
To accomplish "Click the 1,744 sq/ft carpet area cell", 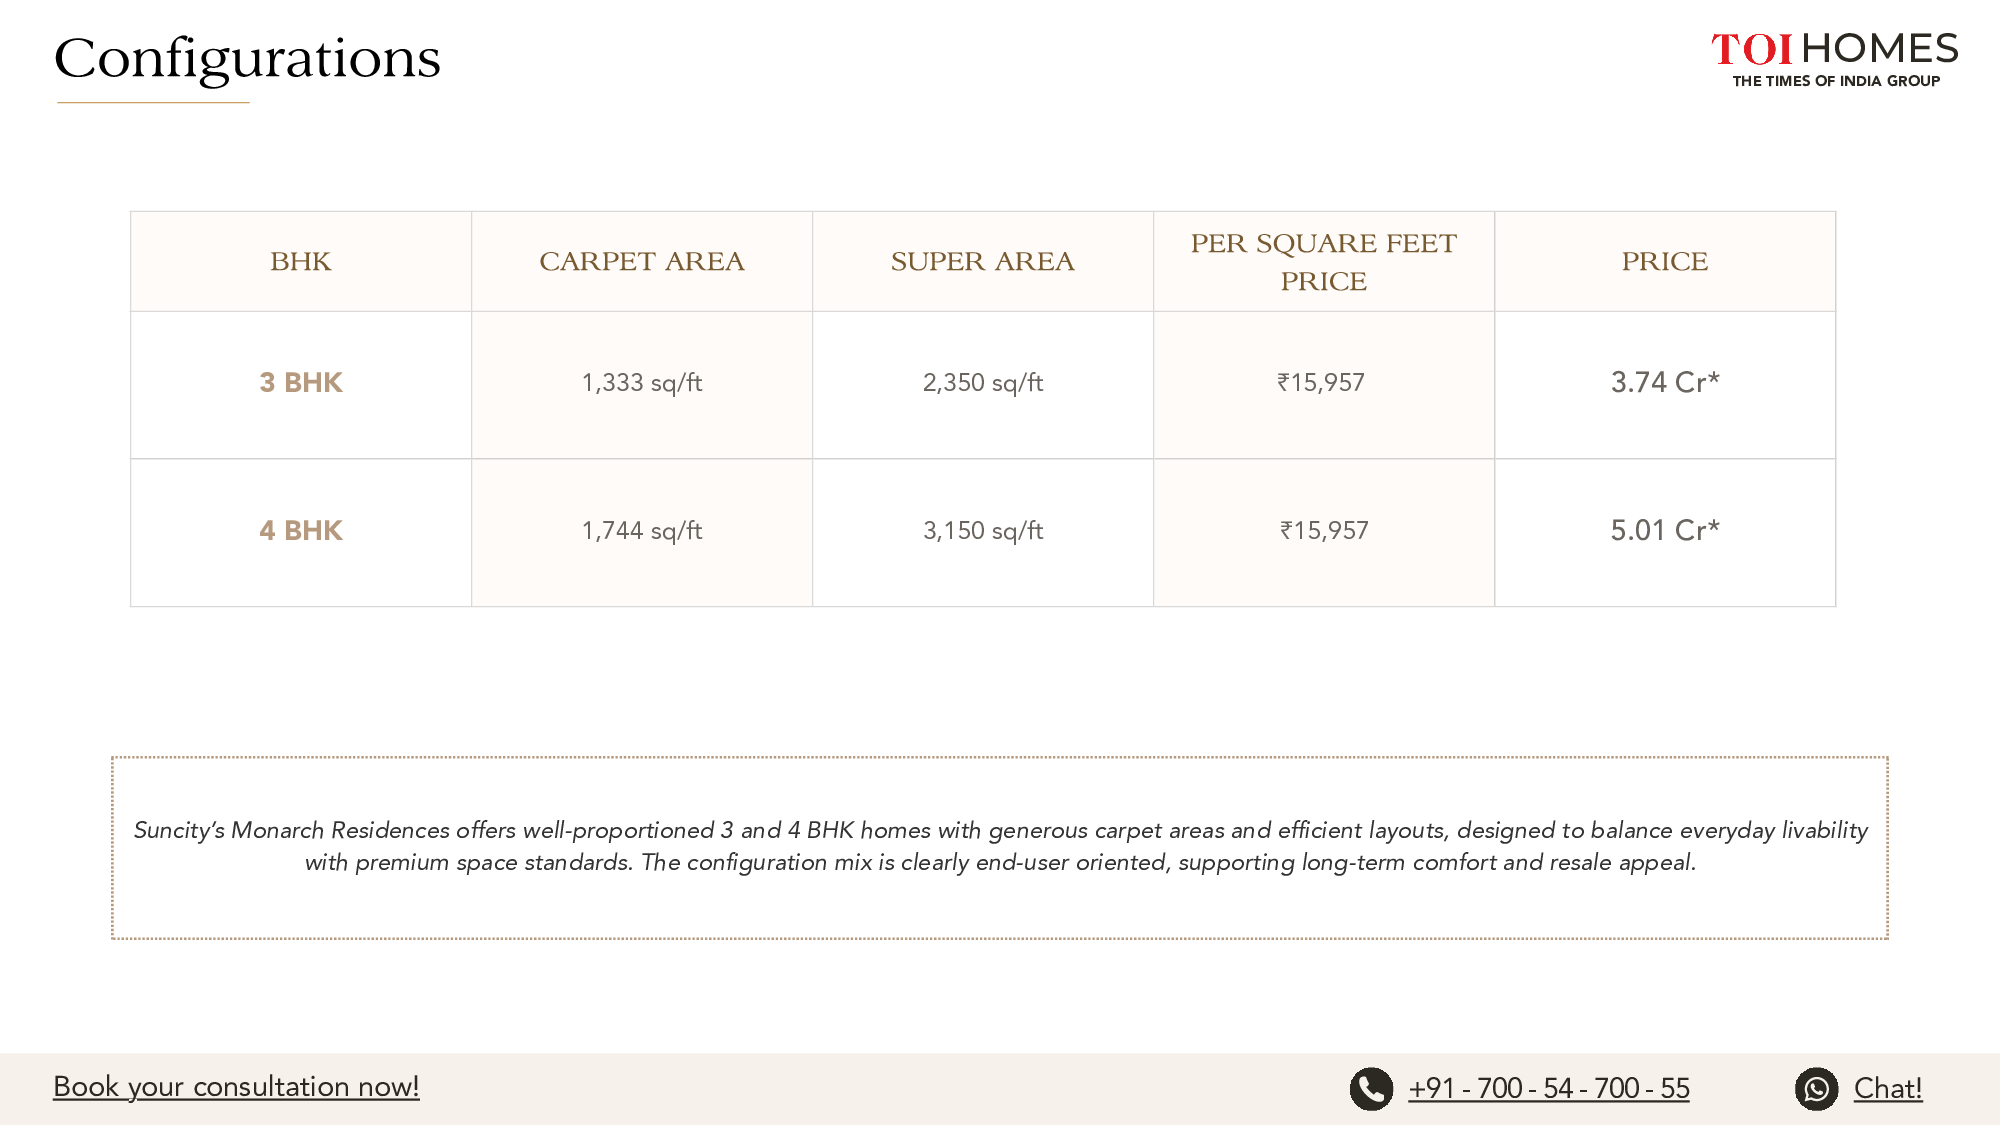I will coord(642,531).
